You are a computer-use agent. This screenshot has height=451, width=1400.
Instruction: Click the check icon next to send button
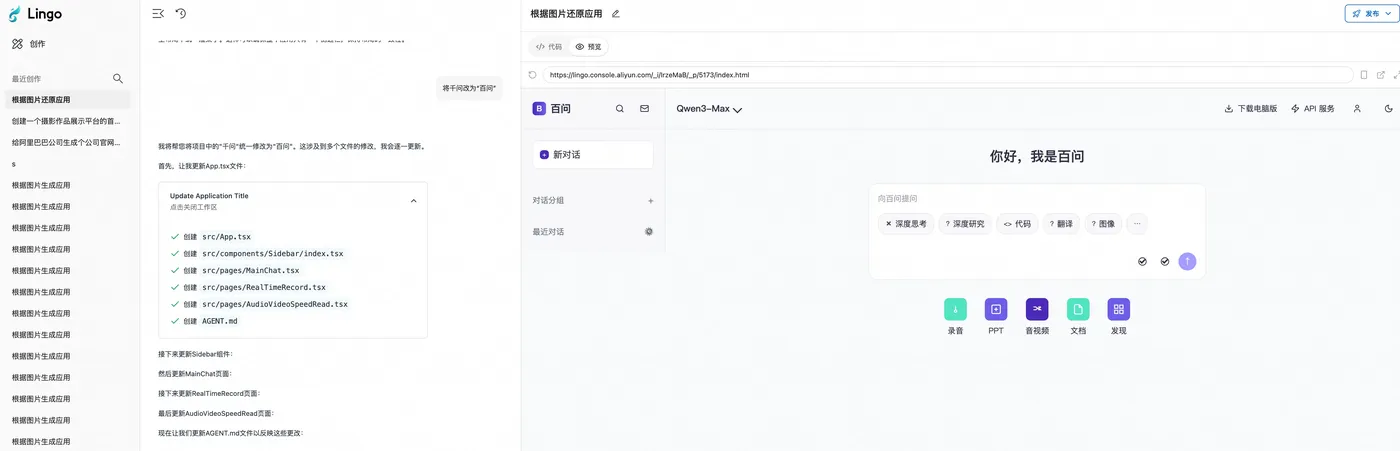pyautogui.click(x=1165, y=261)
